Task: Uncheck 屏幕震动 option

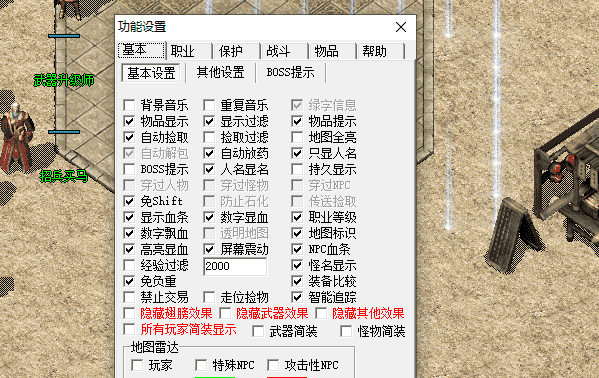Action: pyautogui.click(x=209, y=249)
